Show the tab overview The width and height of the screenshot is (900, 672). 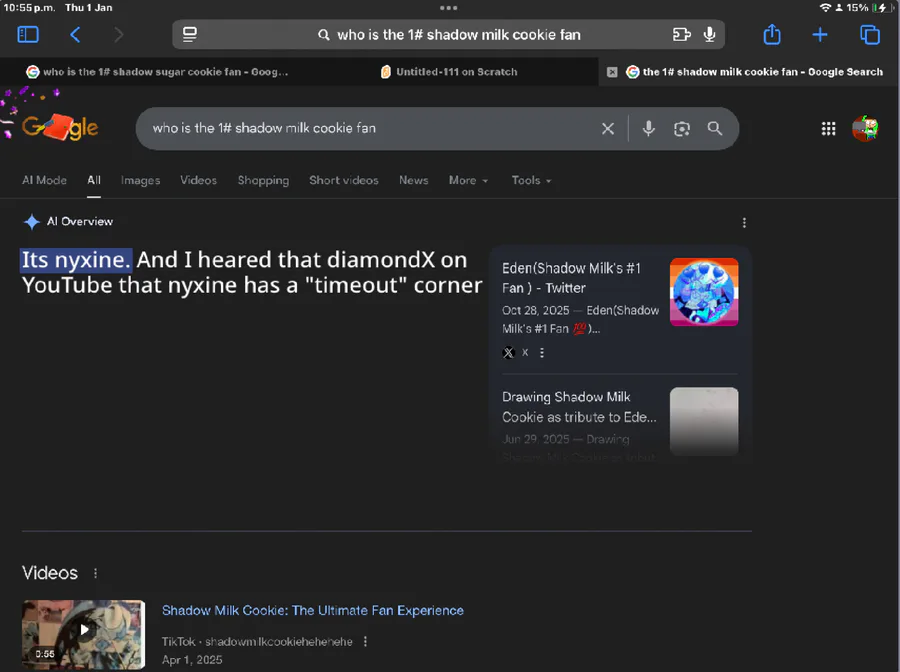870,35
